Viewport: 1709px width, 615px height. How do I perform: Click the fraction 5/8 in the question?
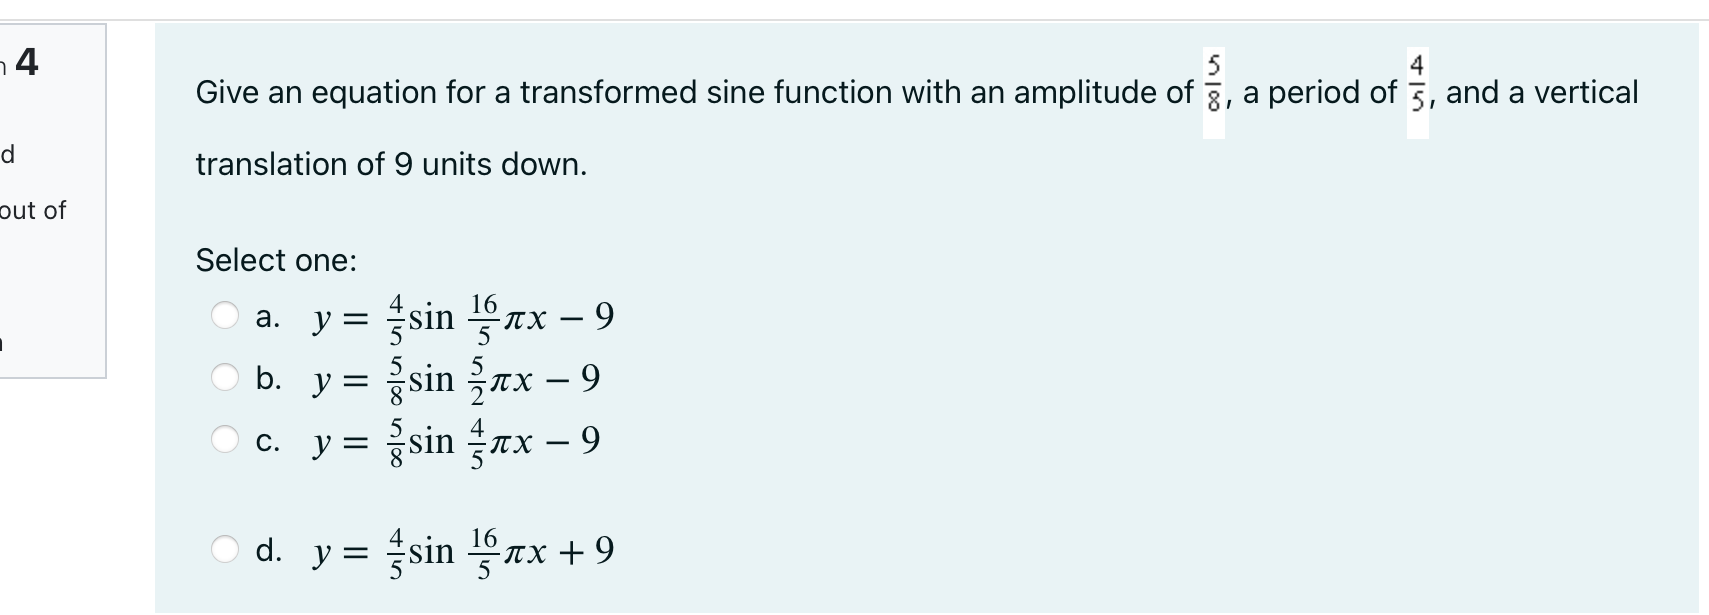coord(1213,82)
